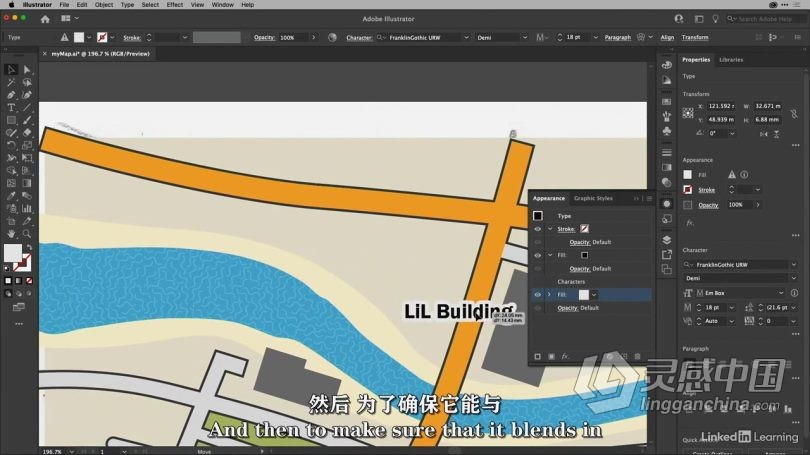Click Stroke swatch in Appearance panel Stroke row
The width and height of the screenshot is (810, 455).
[x=584, y=229]
